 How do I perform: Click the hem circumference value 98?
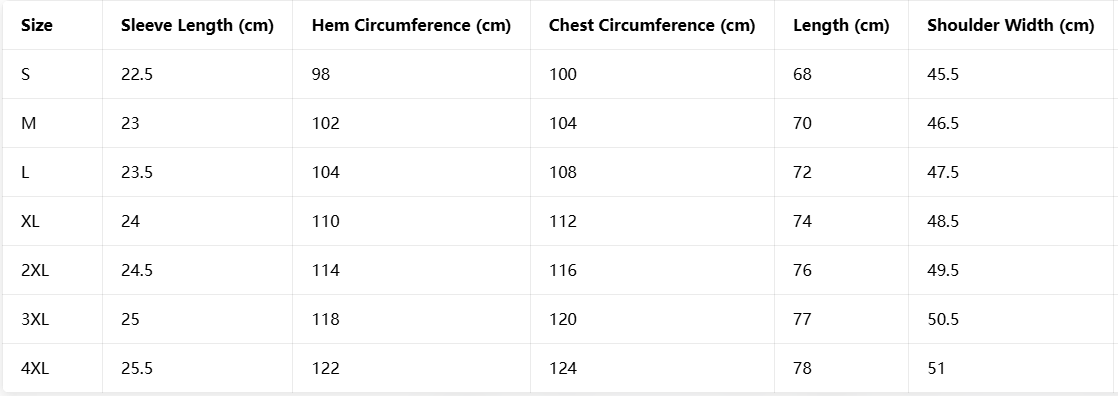[321, 74]
